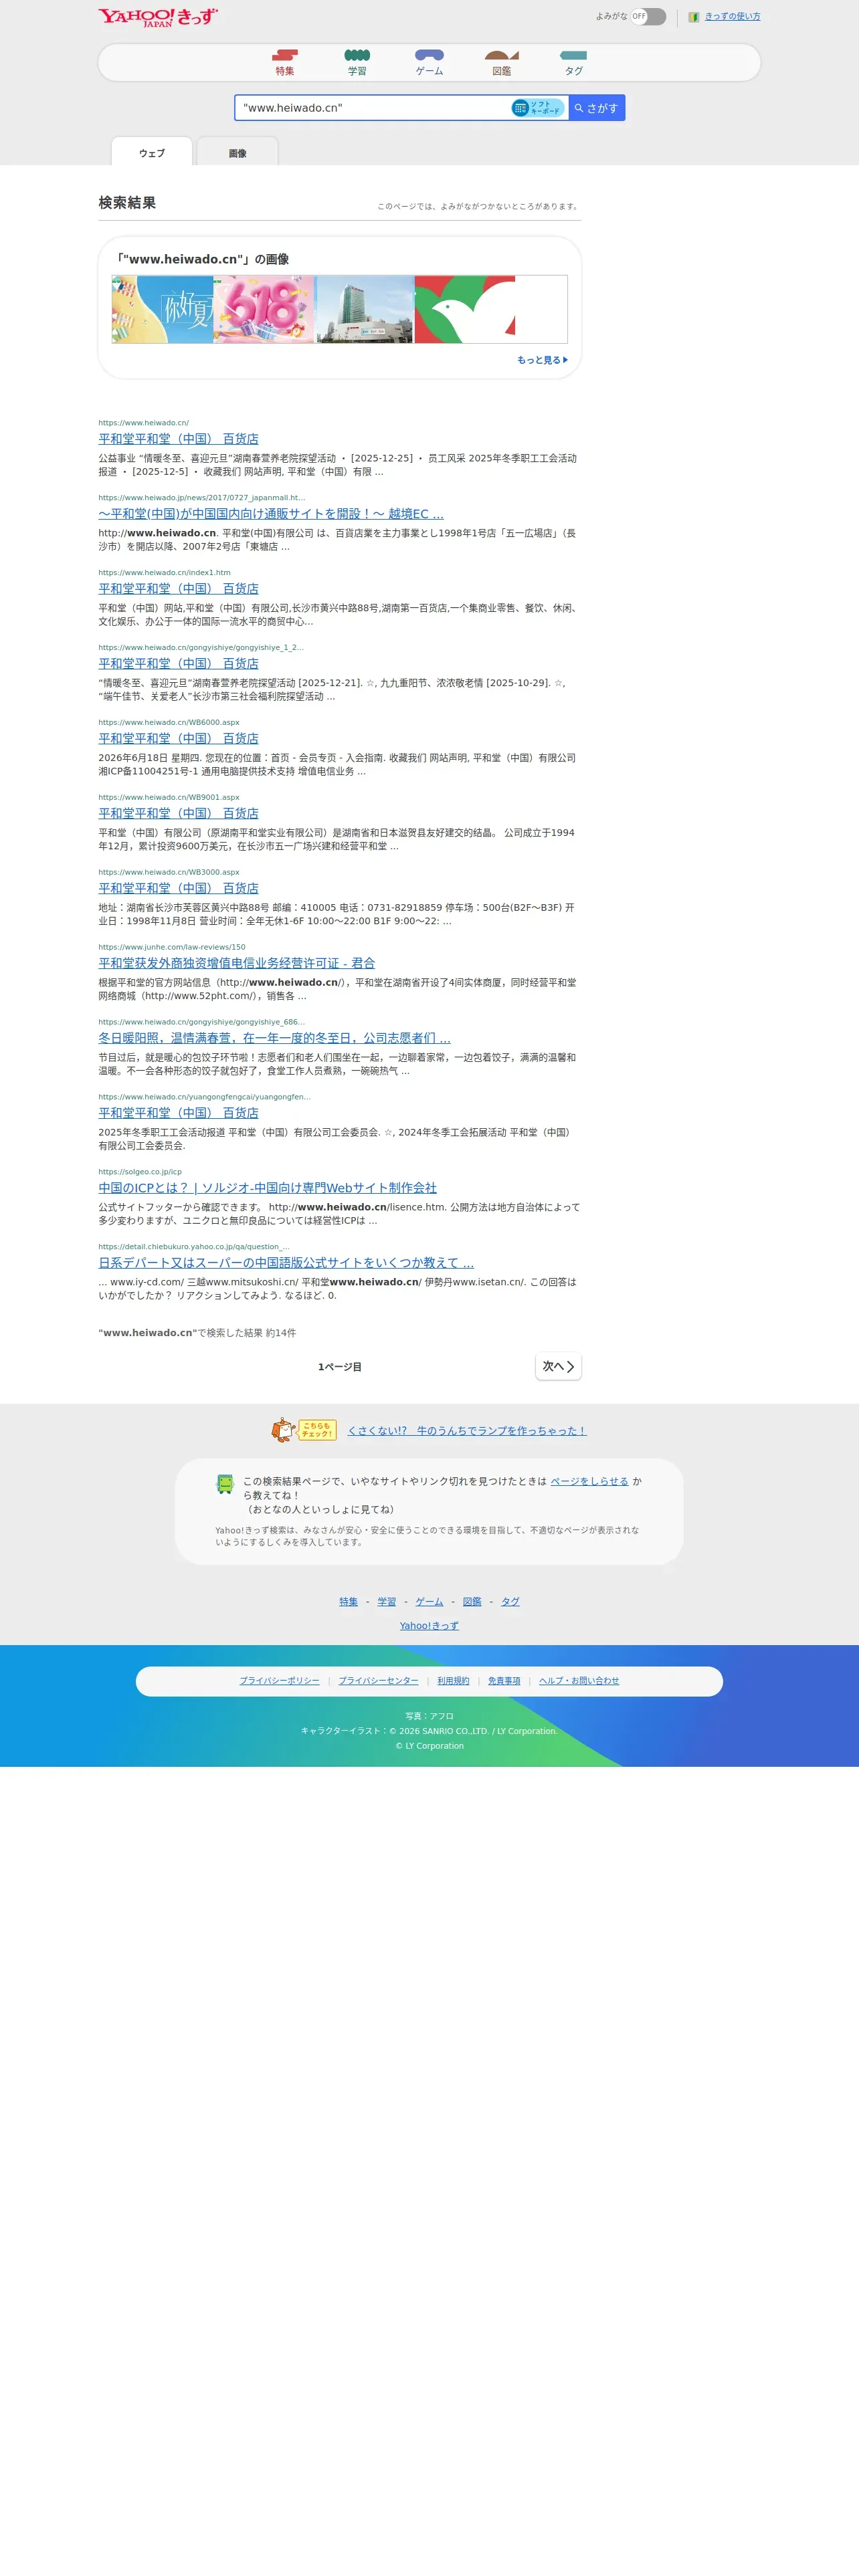Open the beach umbrella image thumbnail

[163, 310]
